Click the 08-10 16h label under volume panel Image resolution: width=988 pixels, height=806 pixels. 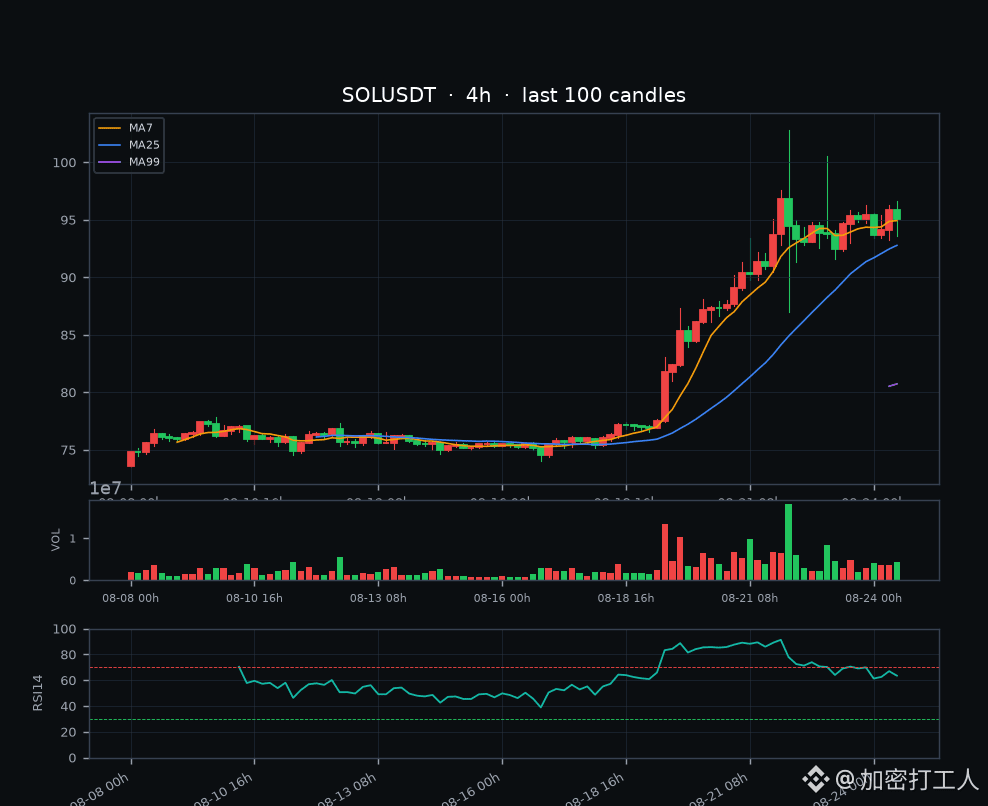(x=255, y=598)
